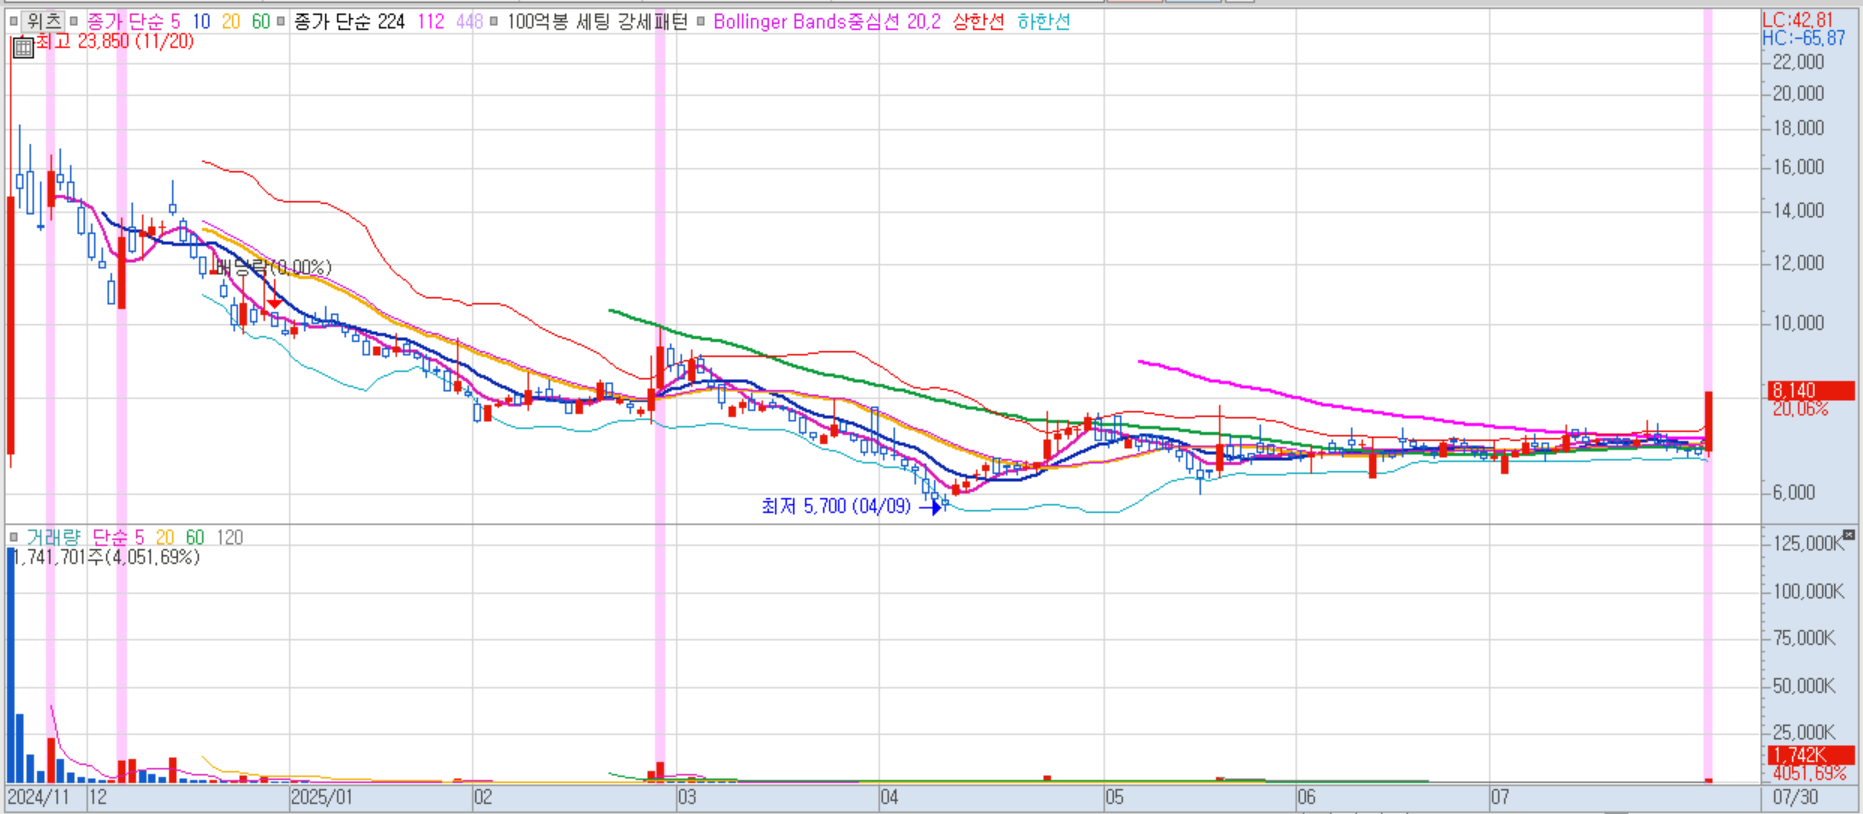The height and width of the screenshot is (814, 1863).
Task: Toggle the square marker before Bollinger Bands
Action: coord(701,21)
